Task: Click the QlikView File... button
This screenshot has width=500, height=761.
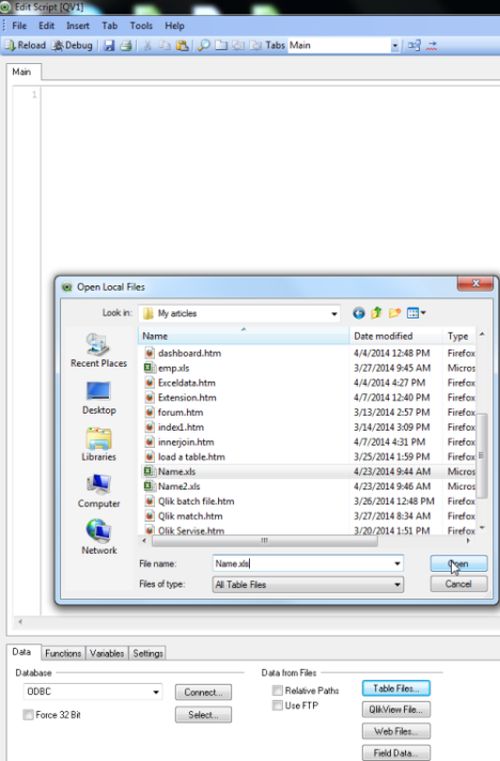Action: (x=396, y=710)
